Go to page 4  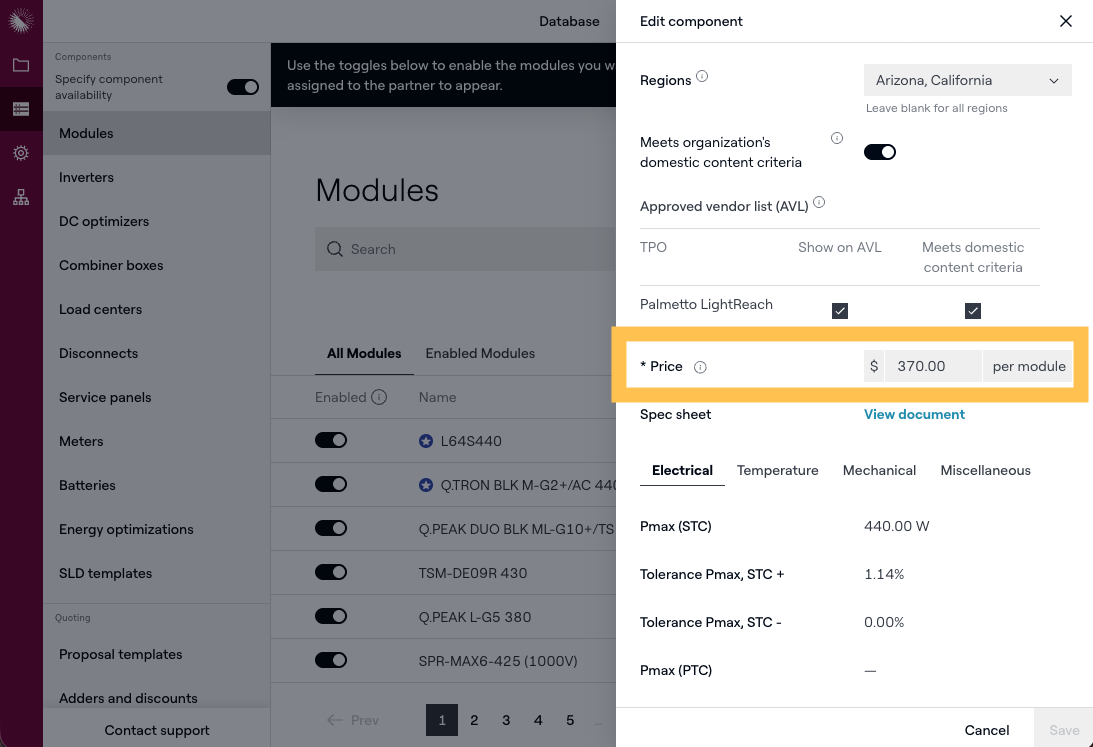point(538,720)
